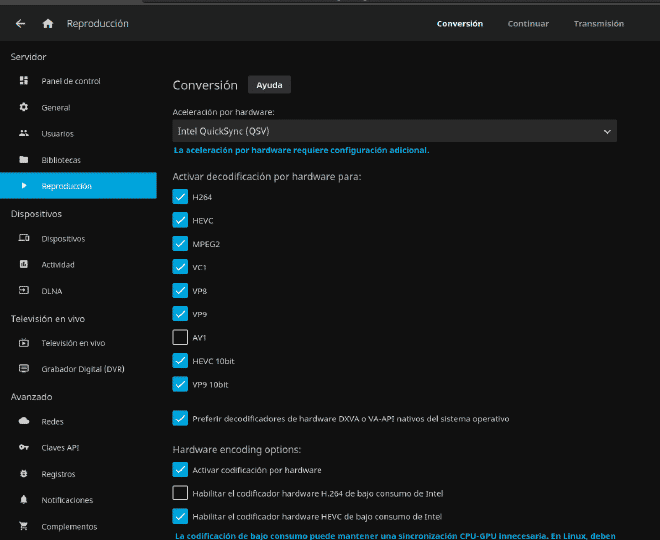
Task: Open Complementos in sidebar
Action: point(78,527)
